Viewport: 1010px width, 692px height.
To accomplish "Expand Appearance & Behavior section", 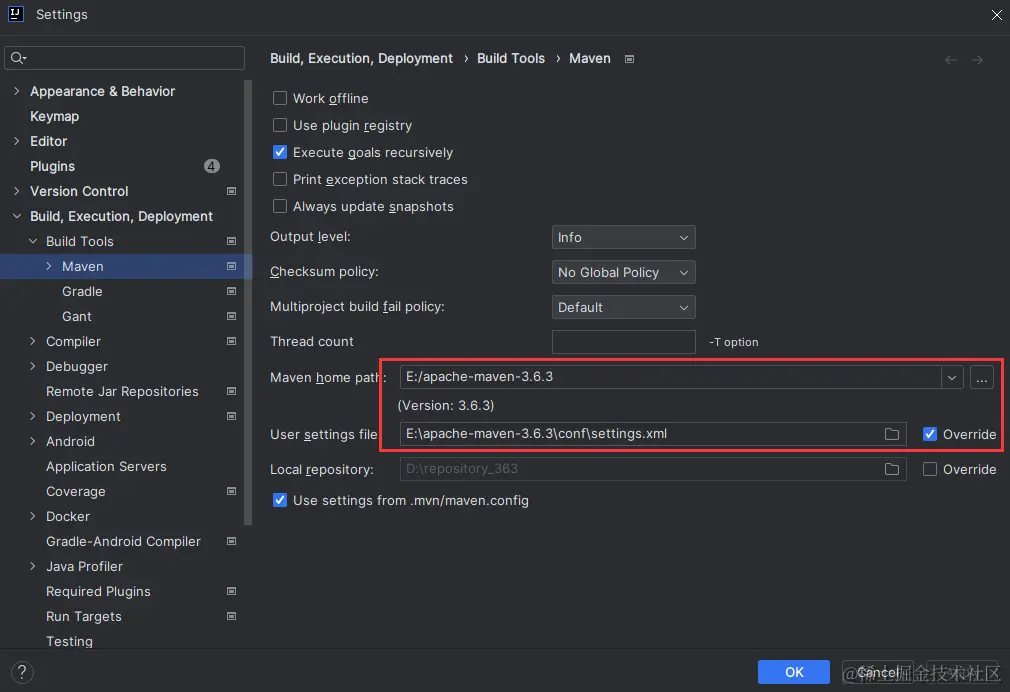I will click(17, 91).
